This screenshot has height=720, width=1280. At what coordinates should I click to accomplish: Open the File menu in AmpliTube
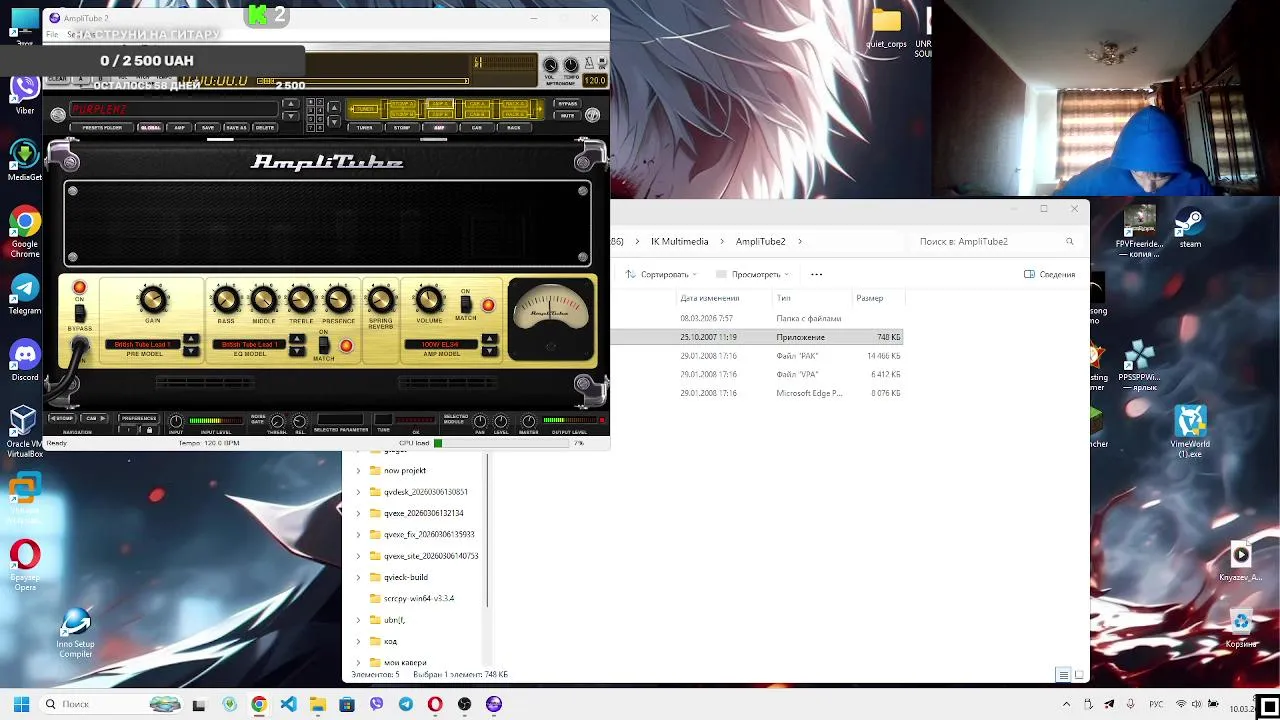(x=52, y=35)
